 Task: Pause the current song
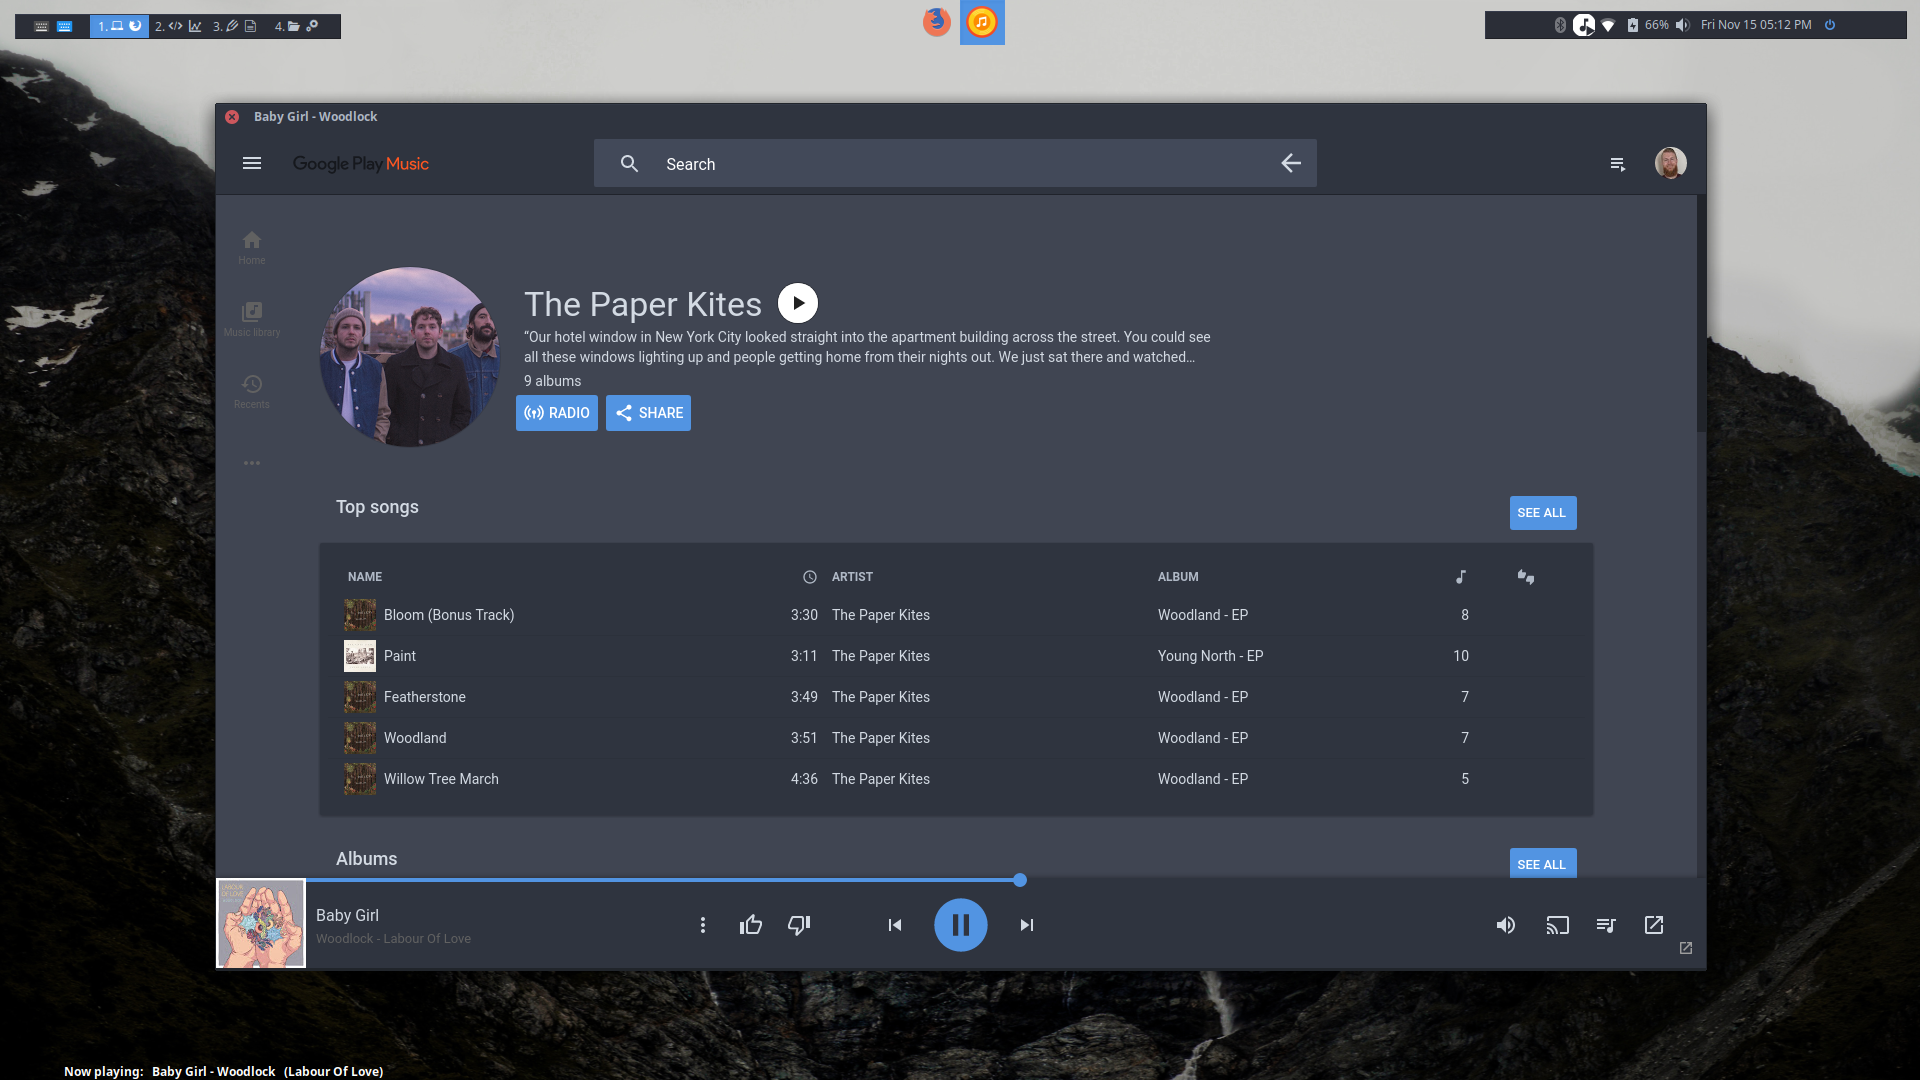960,925
